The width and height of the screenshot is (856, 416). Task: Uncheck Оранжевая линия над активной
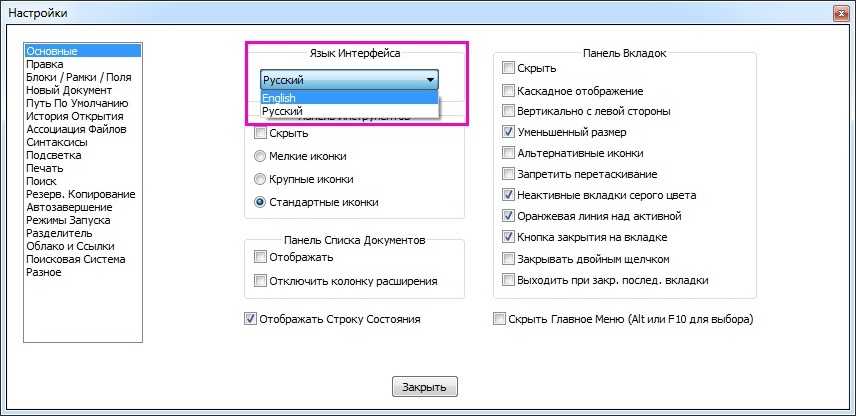[x=509, y=216]
